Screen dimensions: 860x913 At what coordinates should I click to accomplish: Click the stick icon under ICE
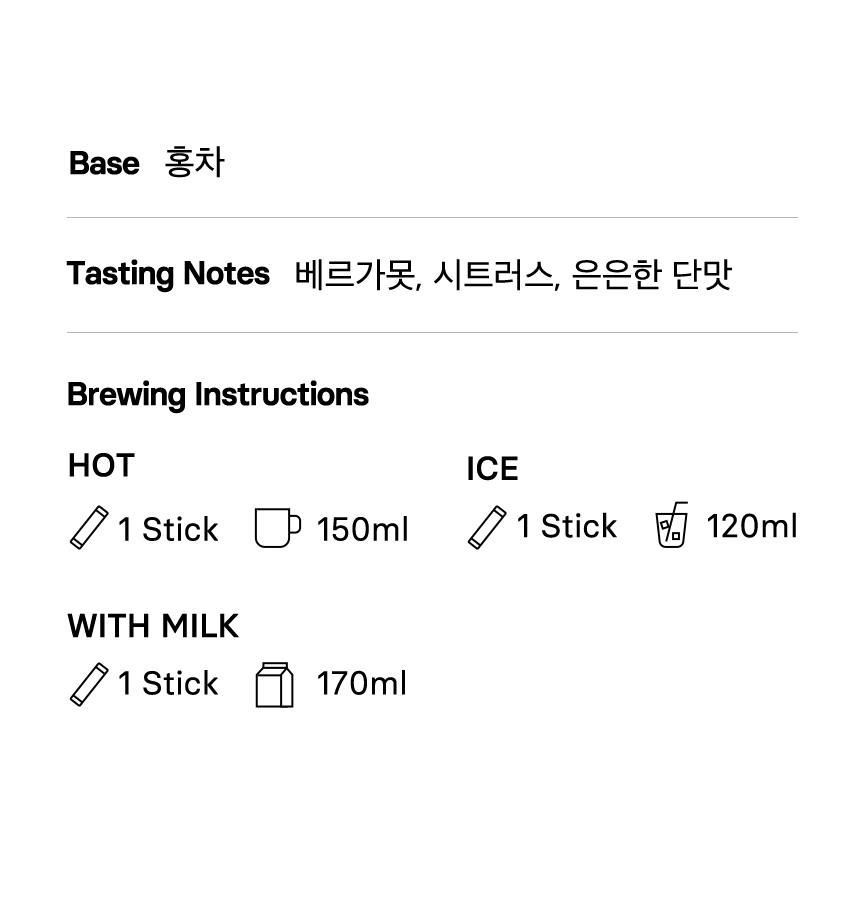click(x=487, y=527)
